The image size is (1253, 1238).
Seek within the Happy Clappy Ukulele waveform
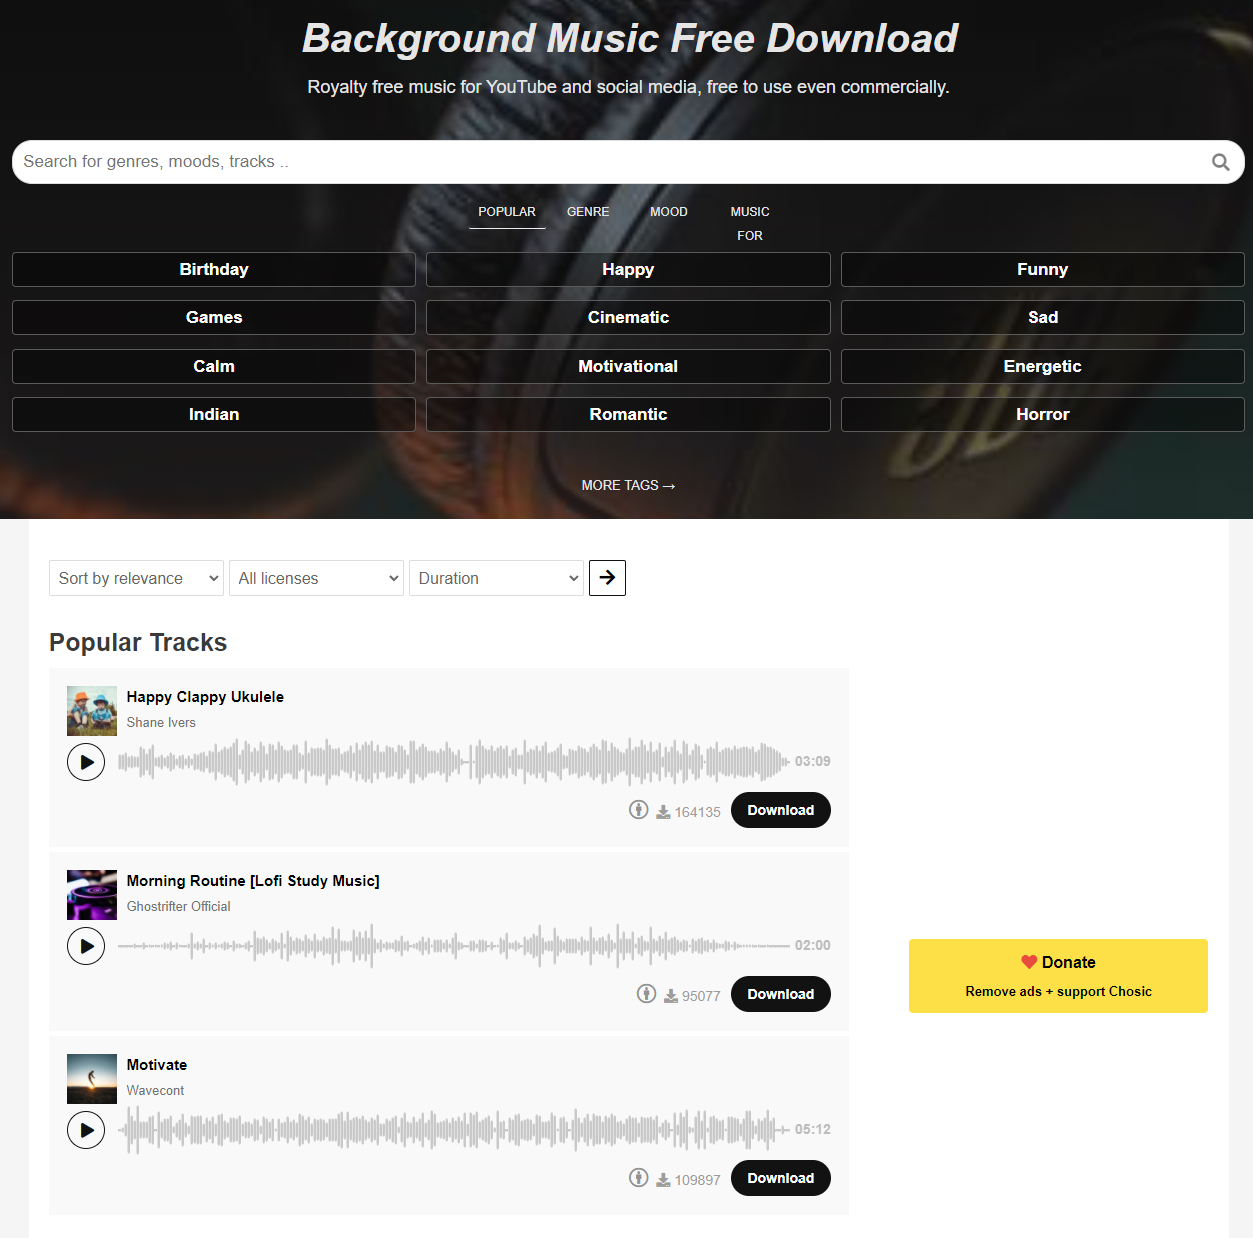pyautogui.click(x=454, y=762)
